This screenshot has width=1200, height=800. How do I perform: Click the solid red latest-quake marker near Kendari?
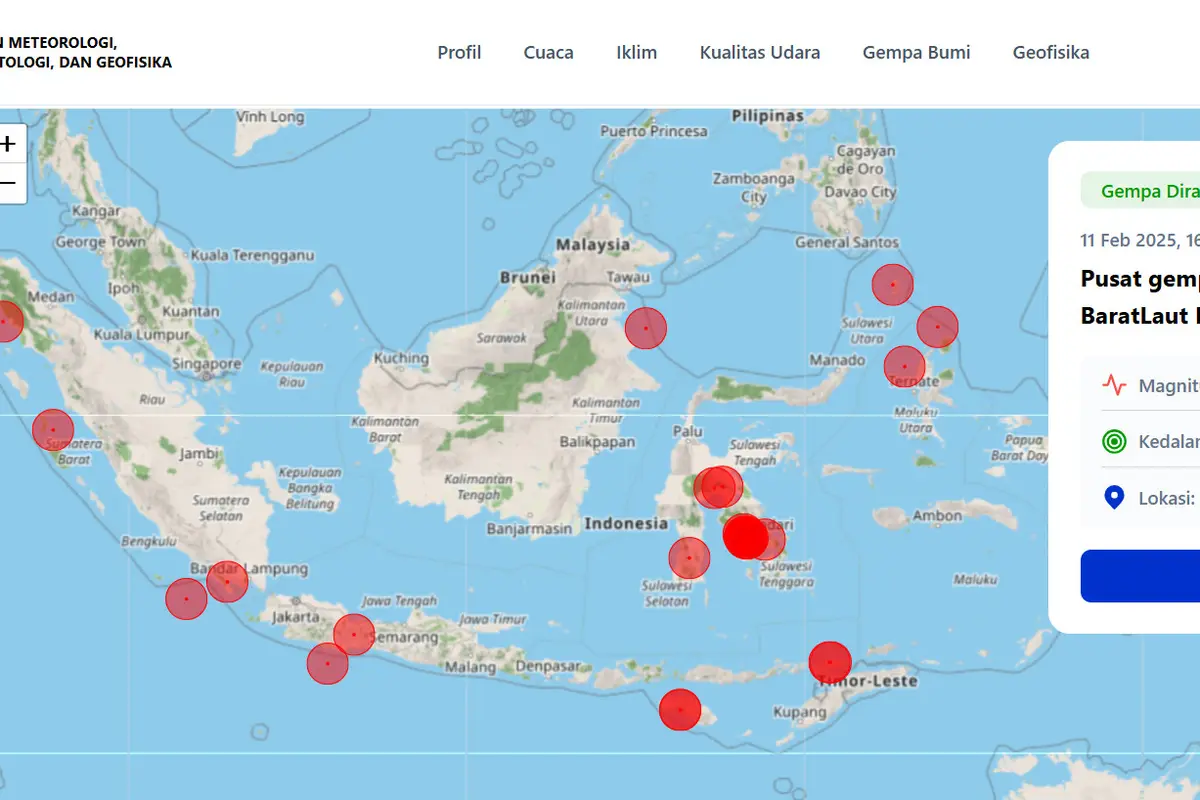(x=745, y=536)
